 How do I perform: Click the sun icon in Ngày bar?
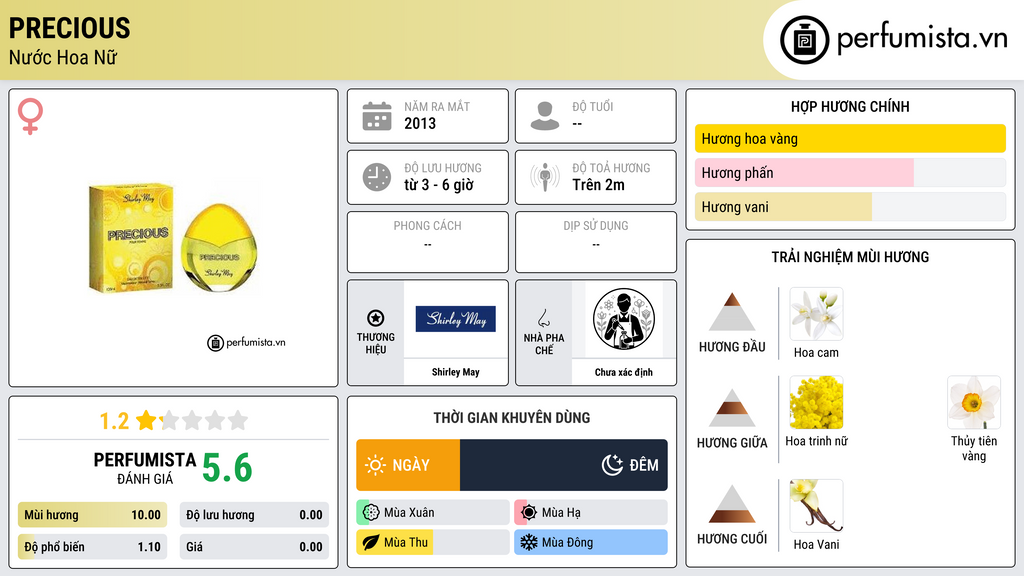click(x=376, y=465)
